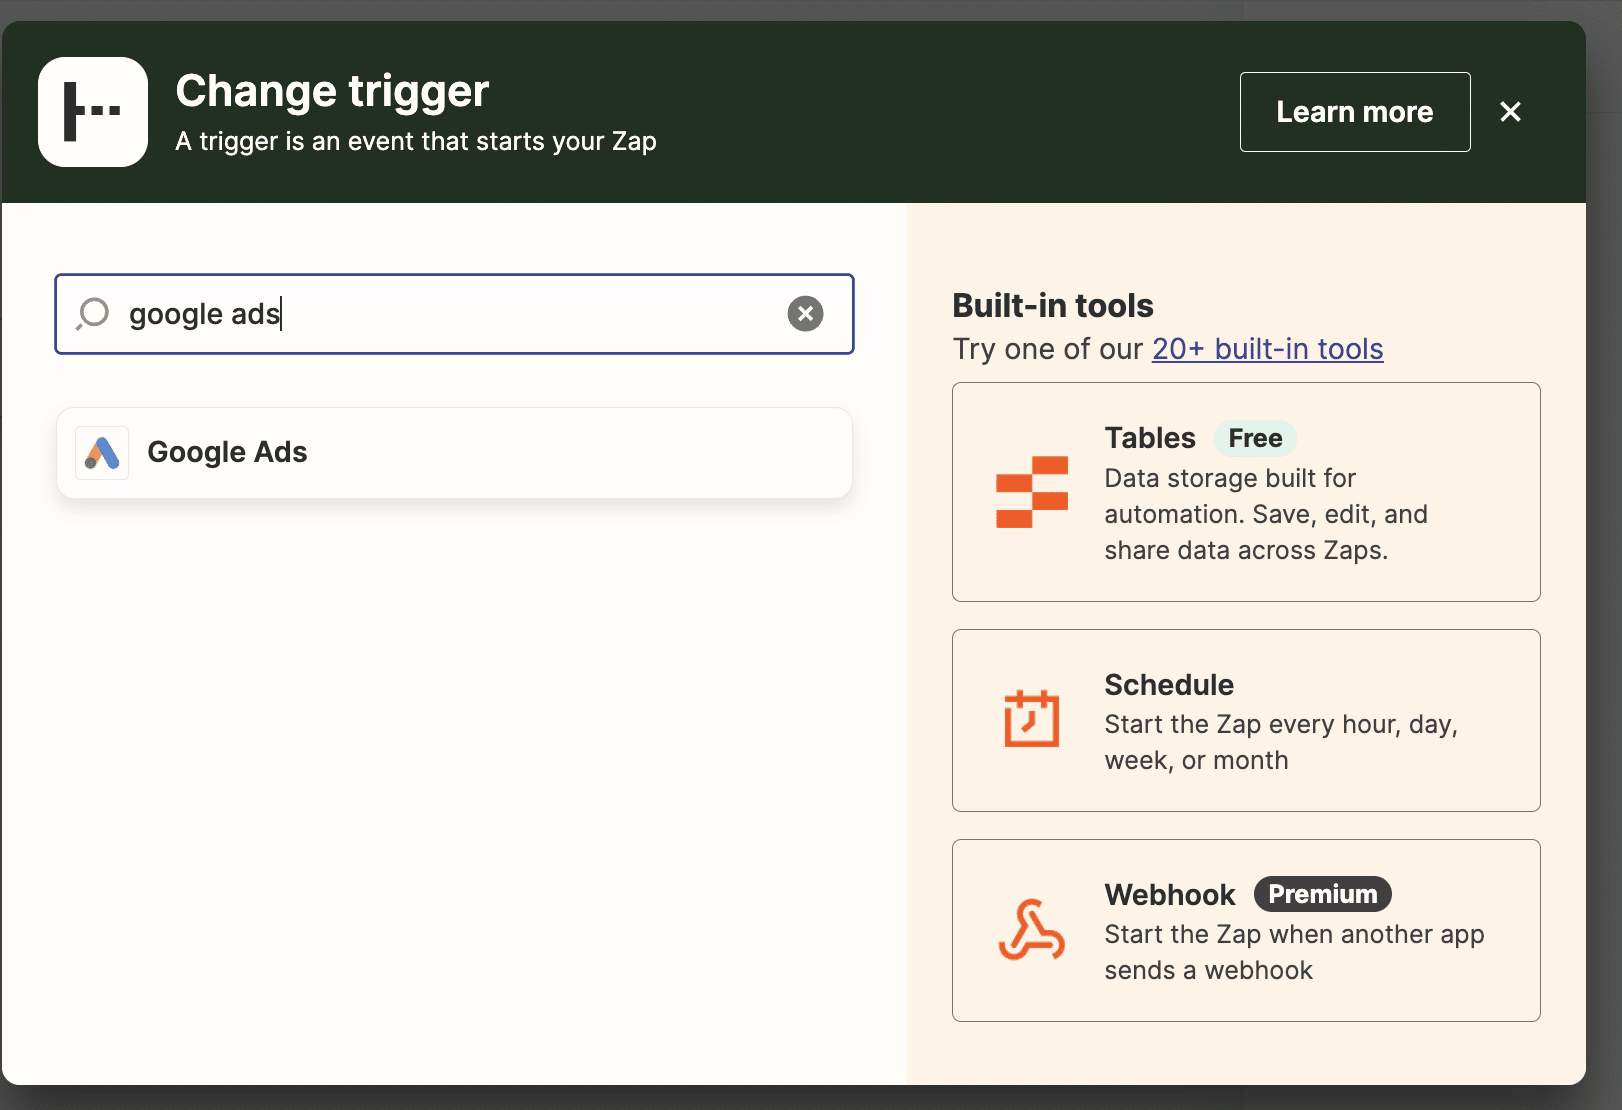
Task: Click the Free badge next to Tables
Action: point(1255,438)
